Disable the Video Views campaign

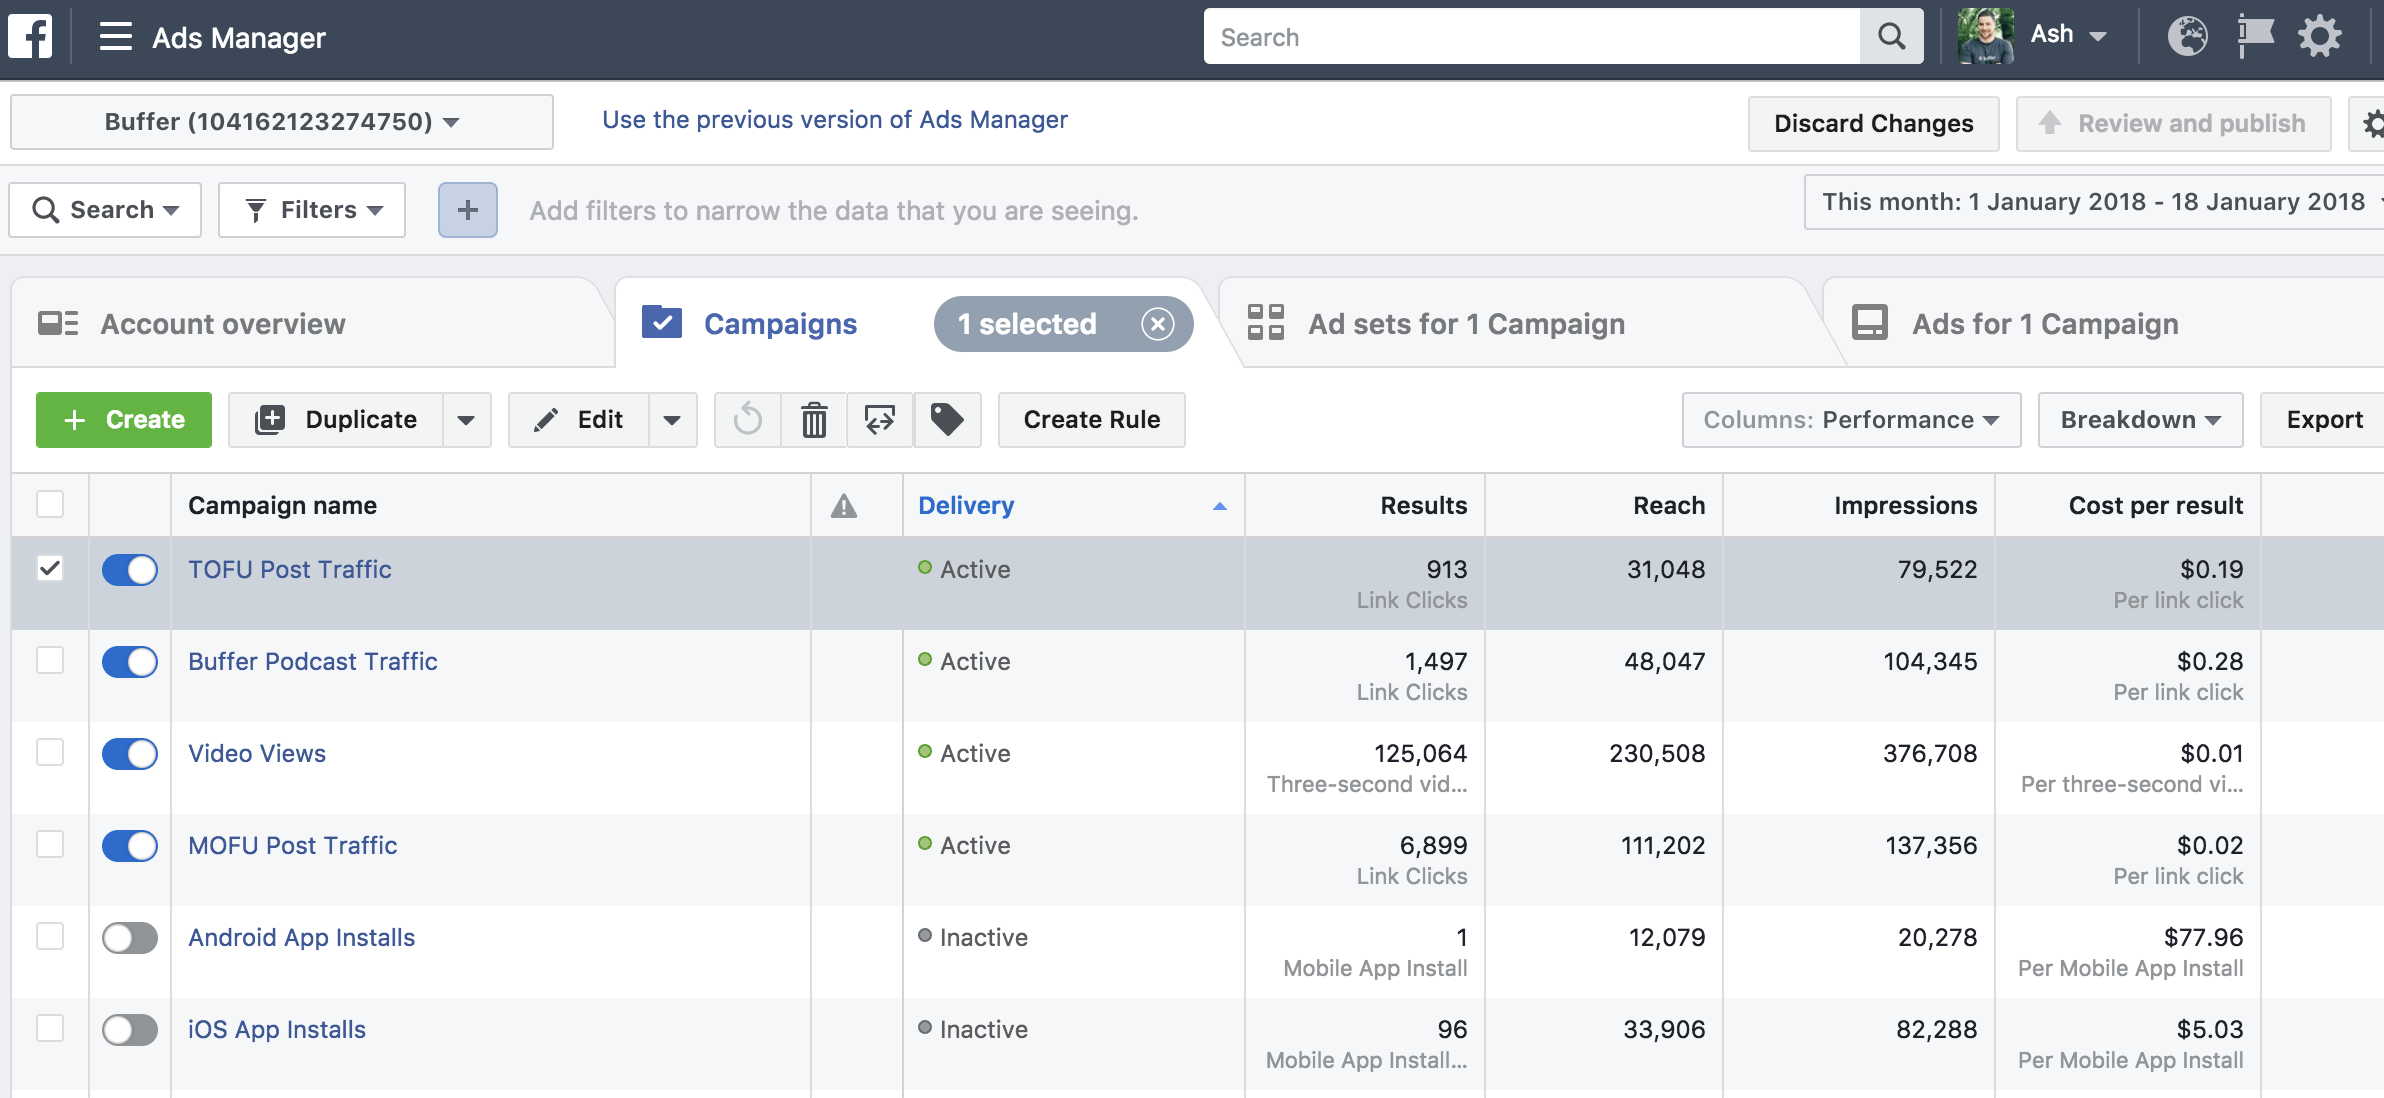[x=130, y=753]
